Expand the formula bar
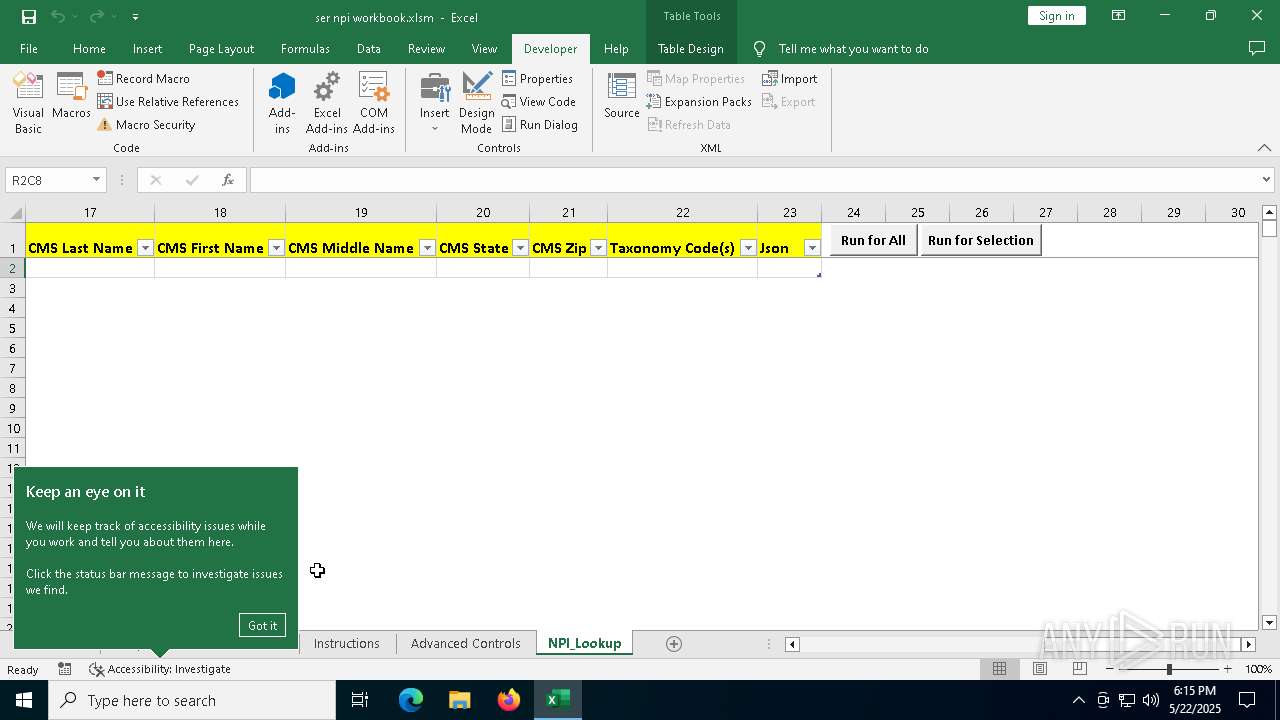The image size is (1280, 720). [1266, 180]
